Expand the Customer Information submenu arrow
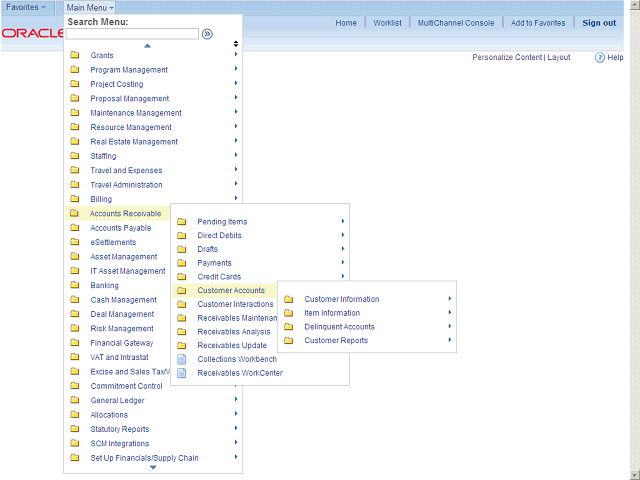The image size is (640, 480). [x=450, y=298]
